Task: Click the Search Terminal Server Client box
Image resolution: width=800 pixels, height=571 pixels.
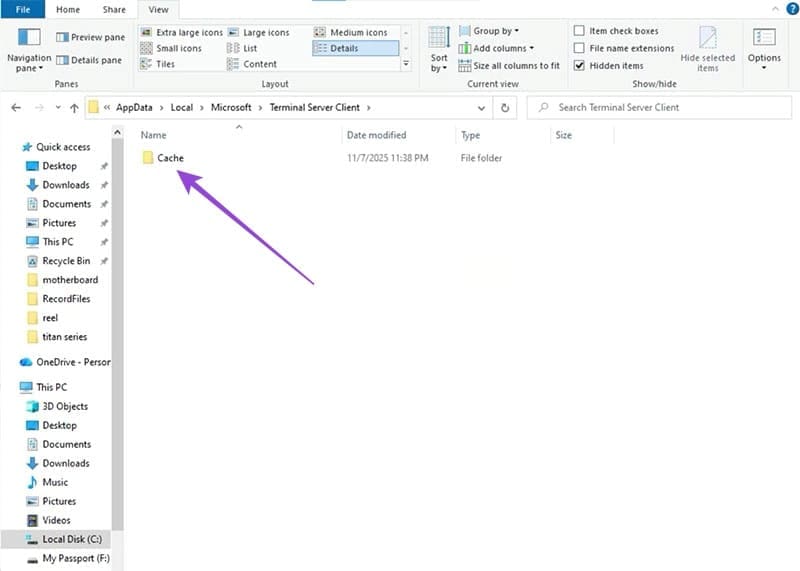Action: pos(659,108)
